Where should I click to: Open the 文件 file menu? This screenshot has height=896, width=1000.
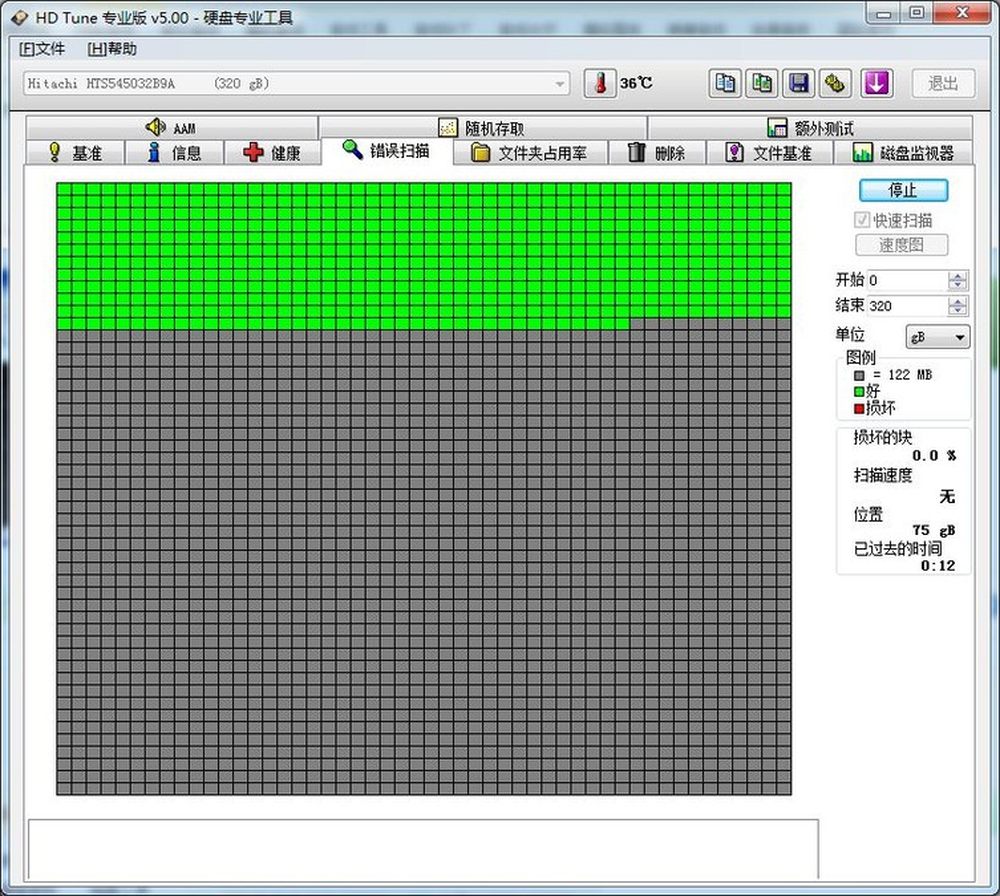coord(42,49)
